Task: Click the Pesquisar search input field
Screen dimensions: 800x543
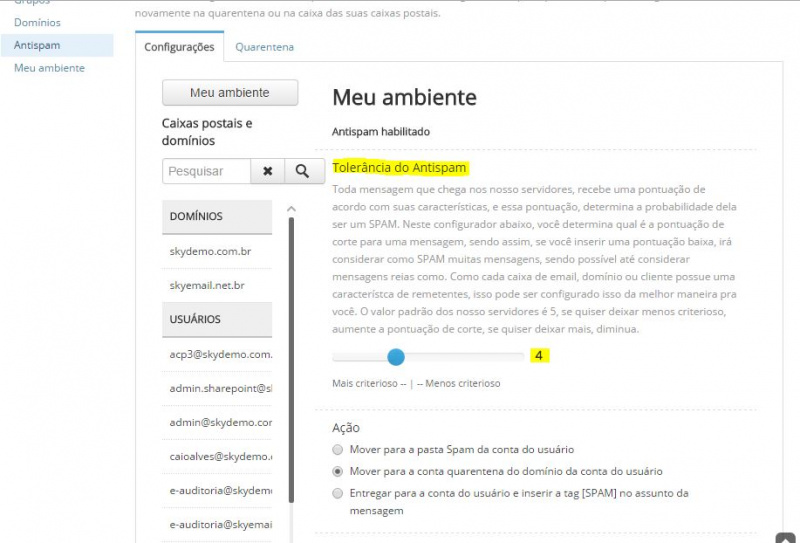Action: 207,171
